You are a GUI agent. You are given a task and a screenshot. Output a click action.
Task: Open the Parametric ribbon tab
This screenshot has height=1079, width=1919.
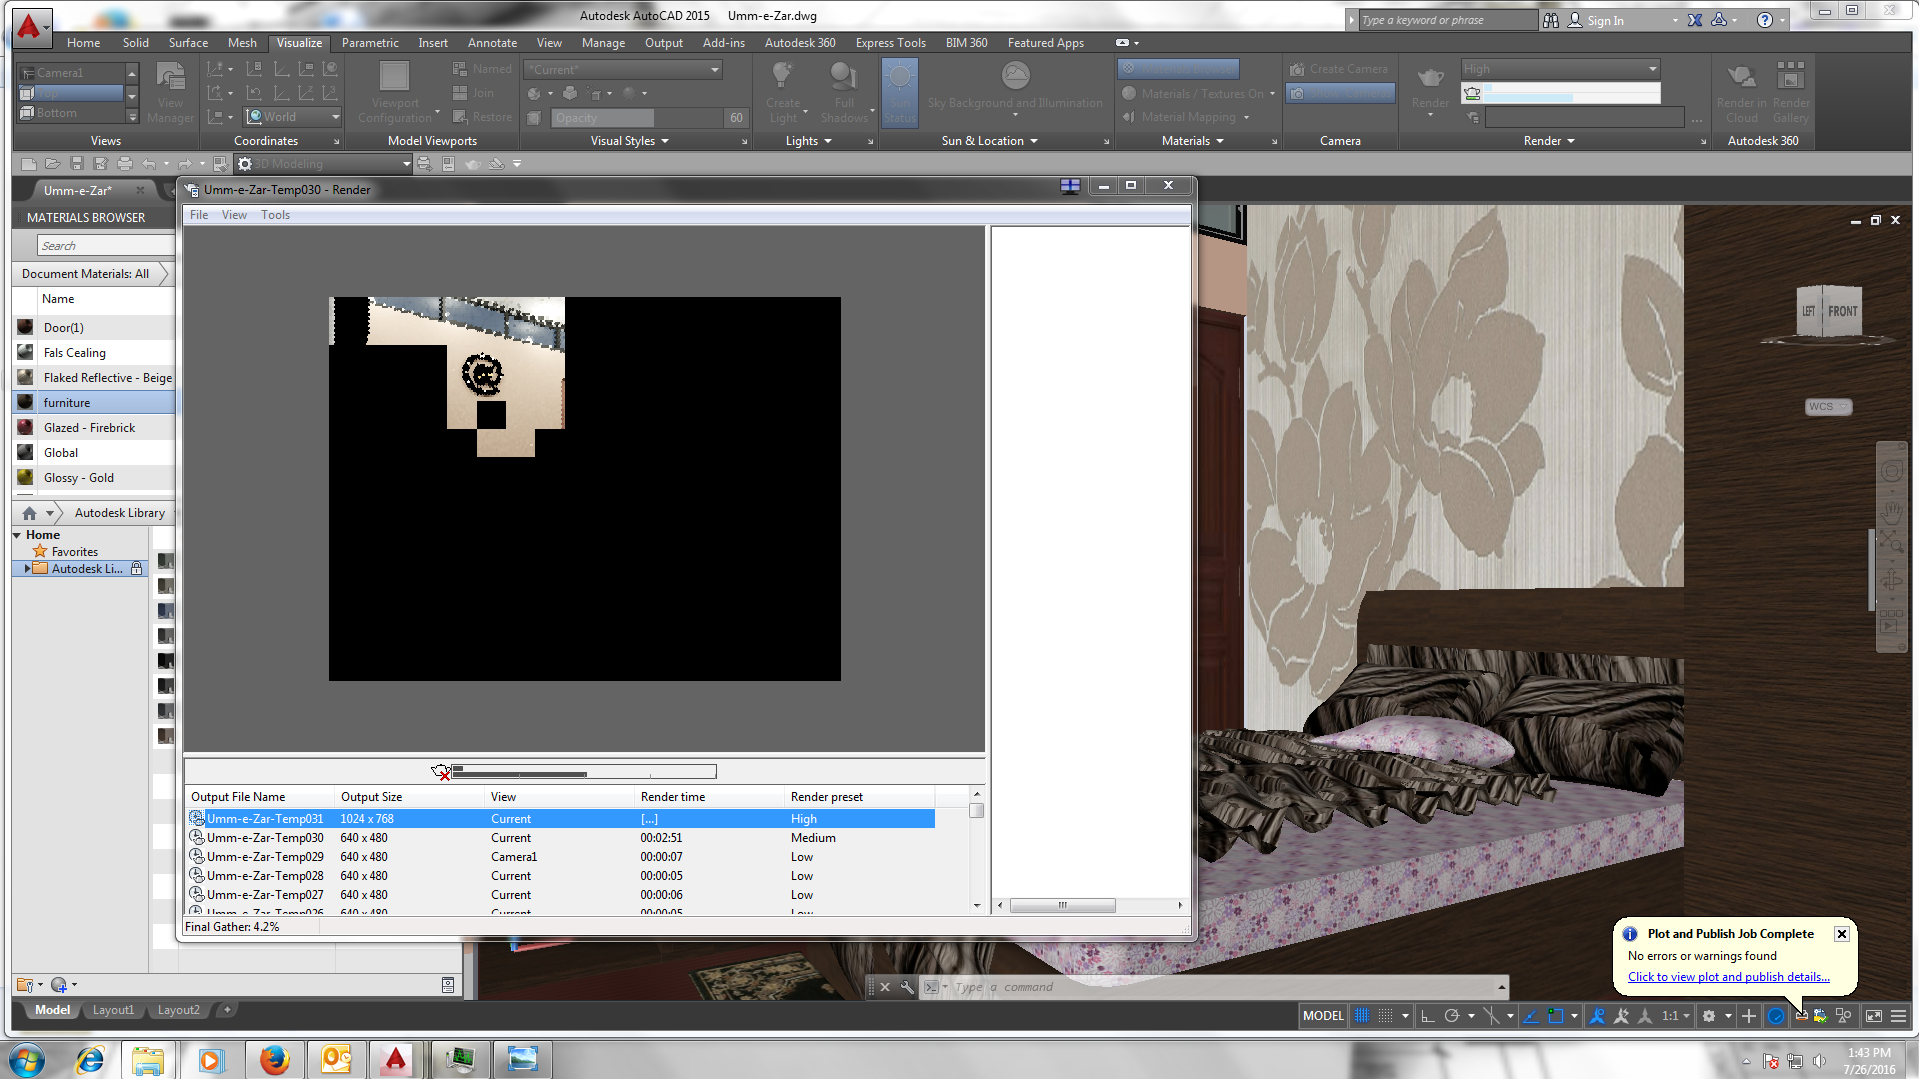pos(369,43)
